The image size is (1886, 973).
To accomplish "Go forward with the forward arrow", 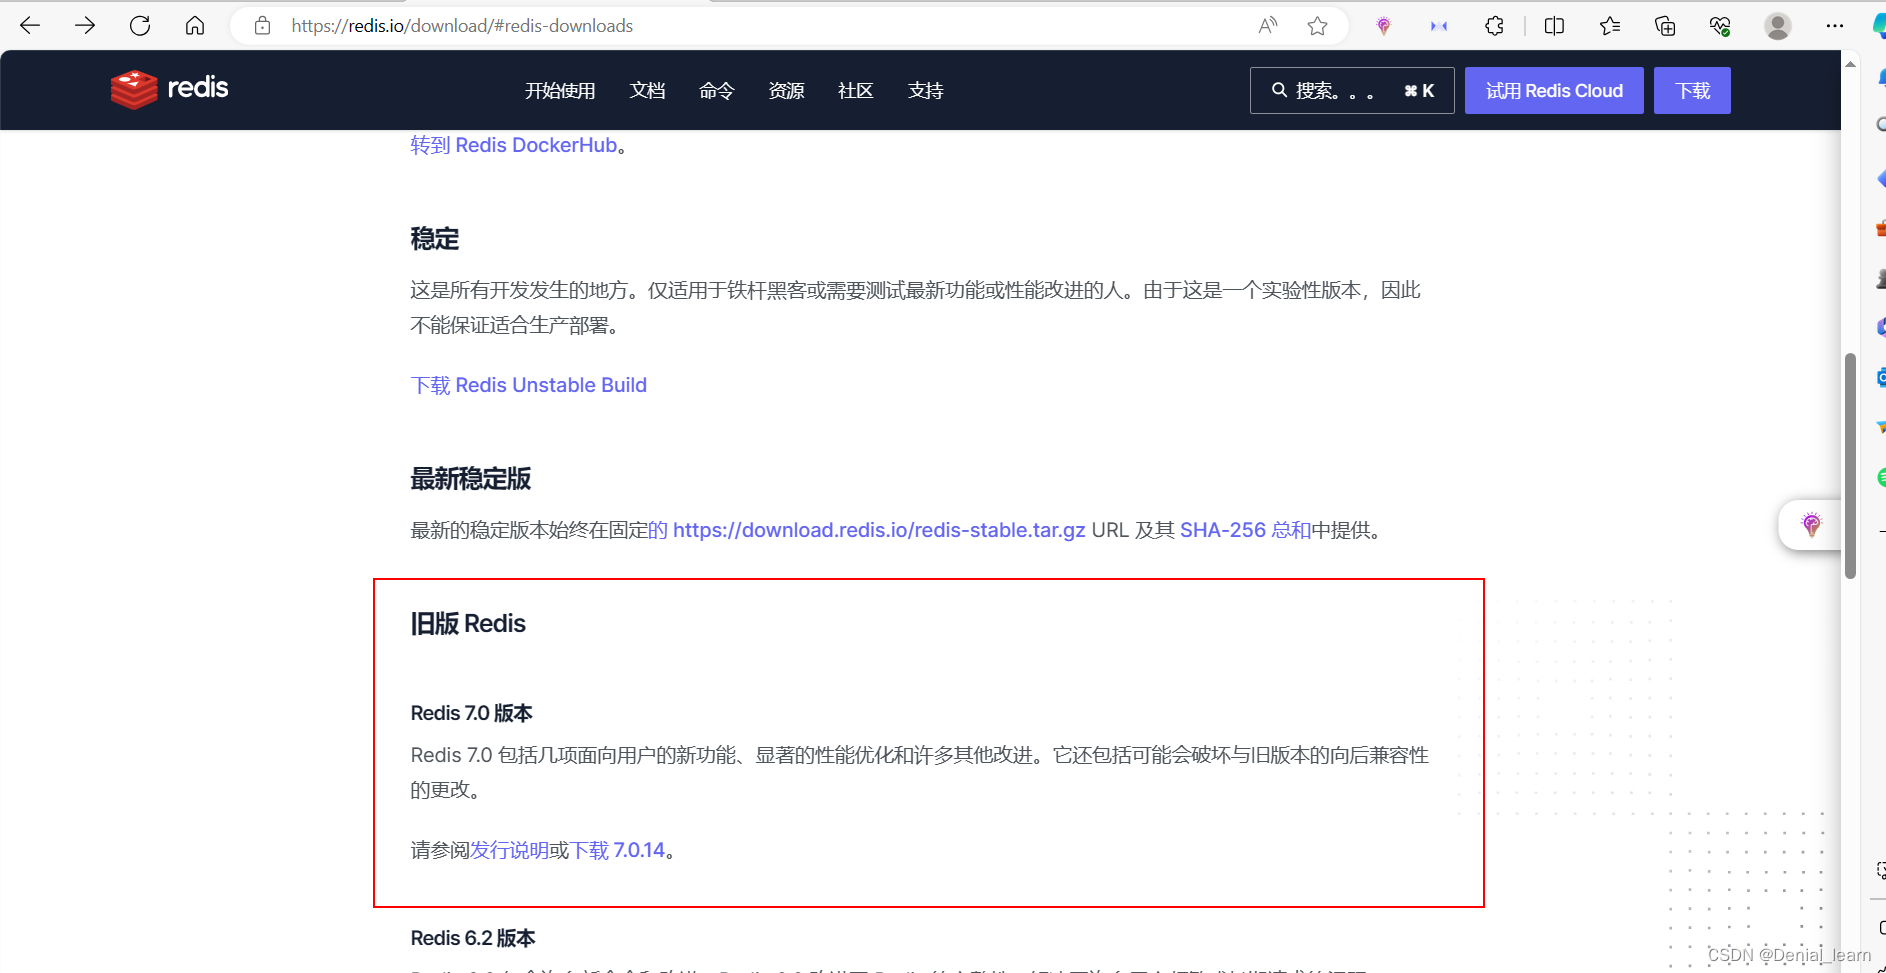I will [x=85, y=26].
